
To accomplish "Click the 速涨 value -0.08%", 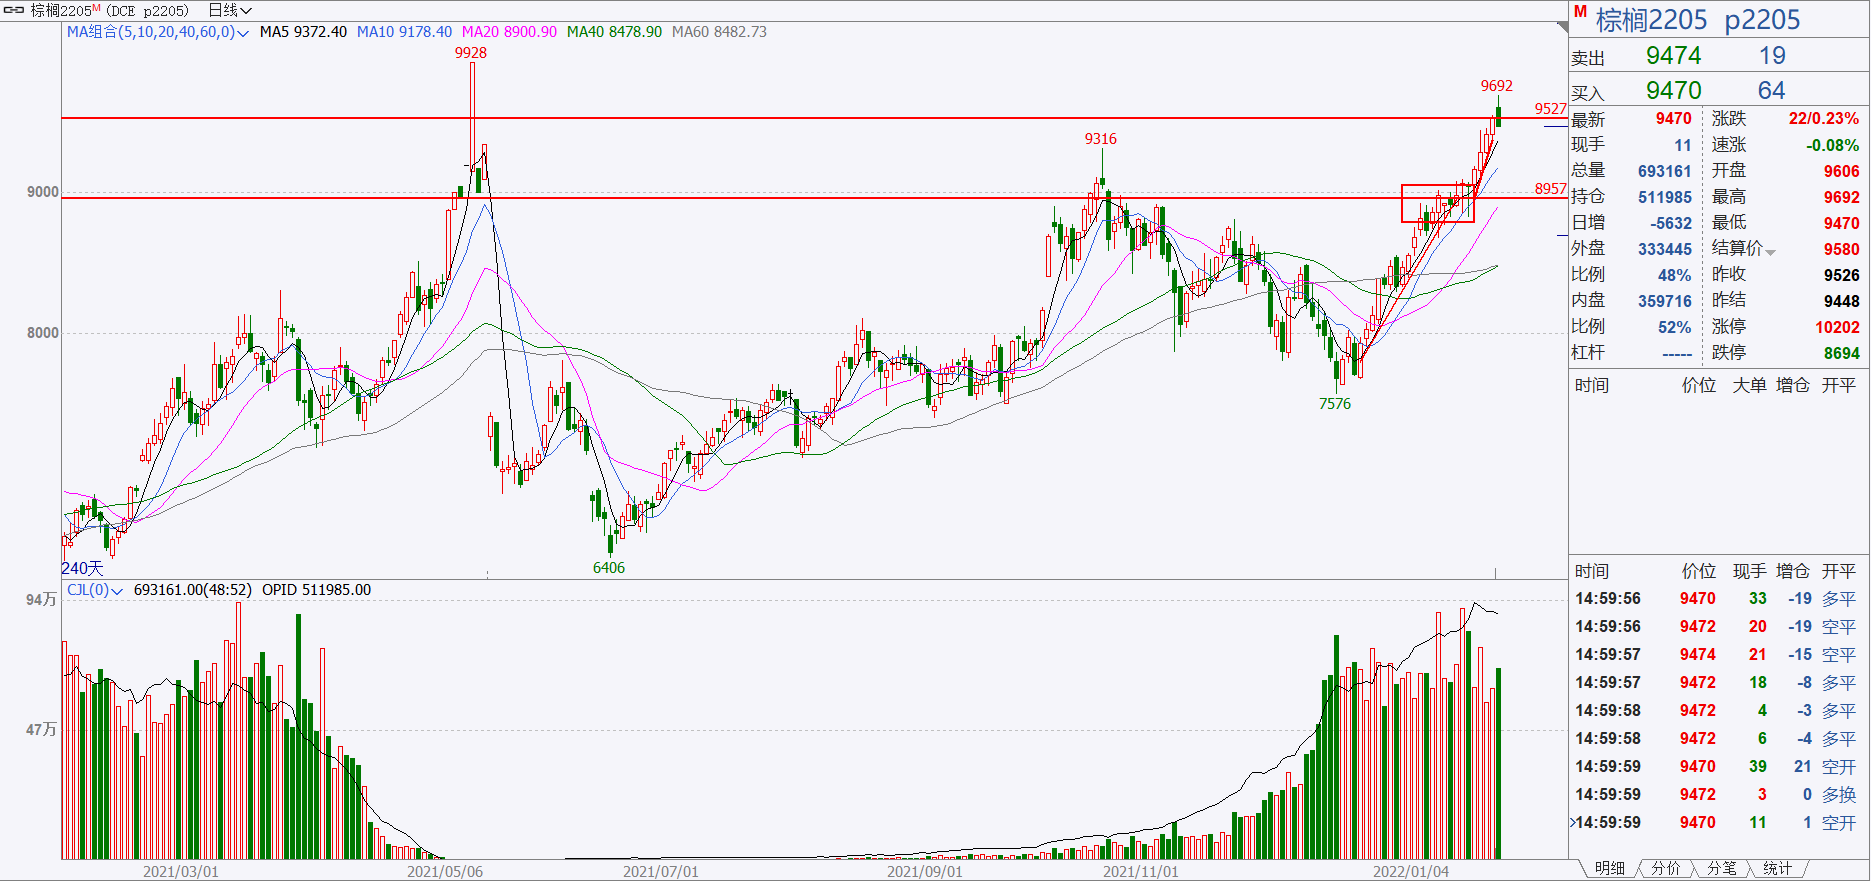I will pyautogui.click(x=1833, y=145).
